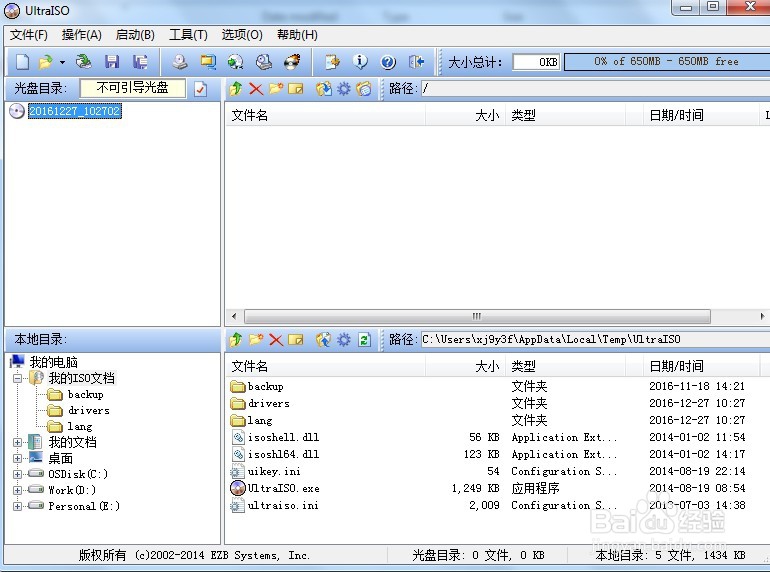The image size is (770, 572).
Task: Click the Make CD/DVD Image drive icon
Action: (180, 62)
